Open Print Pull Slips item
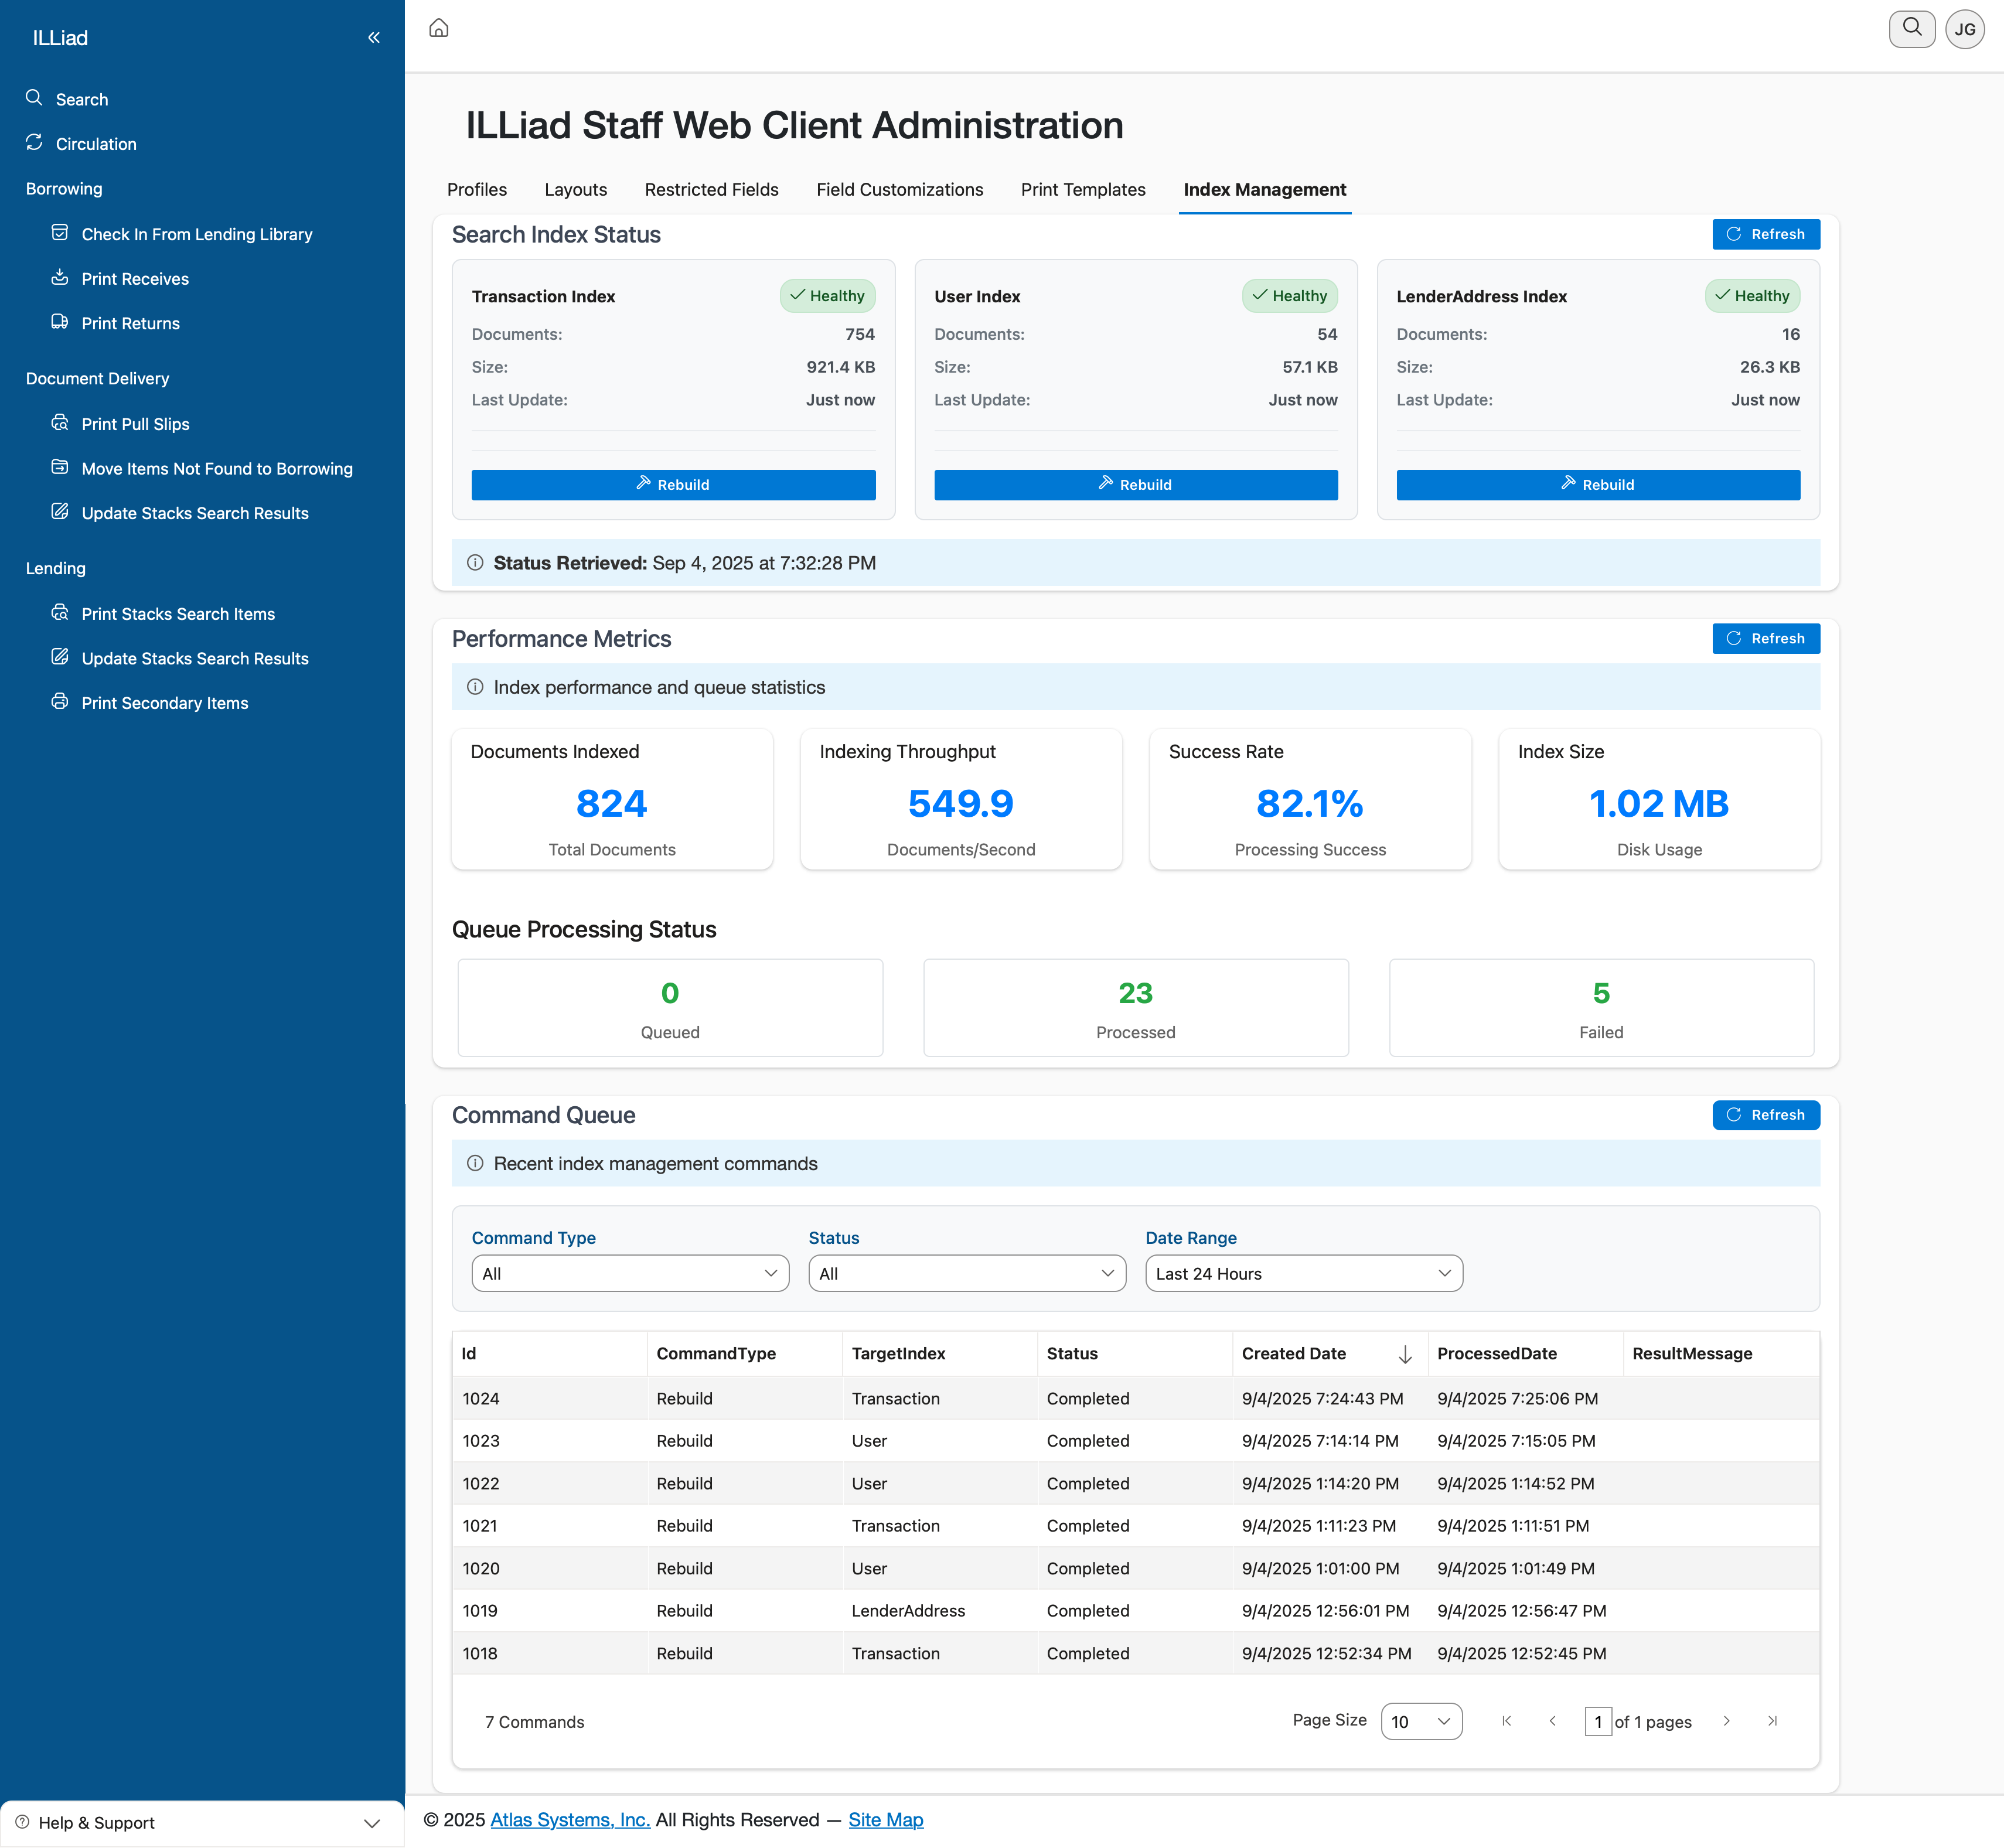Image resolution: width=2004 pixels, height=1848 pixels. [135, 424]
